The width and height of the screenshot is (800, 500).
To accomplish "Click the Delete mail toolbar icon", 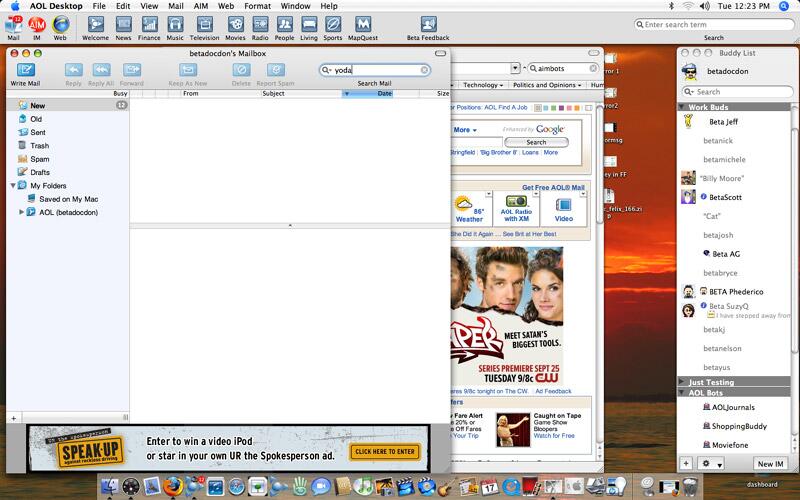I will (241, 70).
